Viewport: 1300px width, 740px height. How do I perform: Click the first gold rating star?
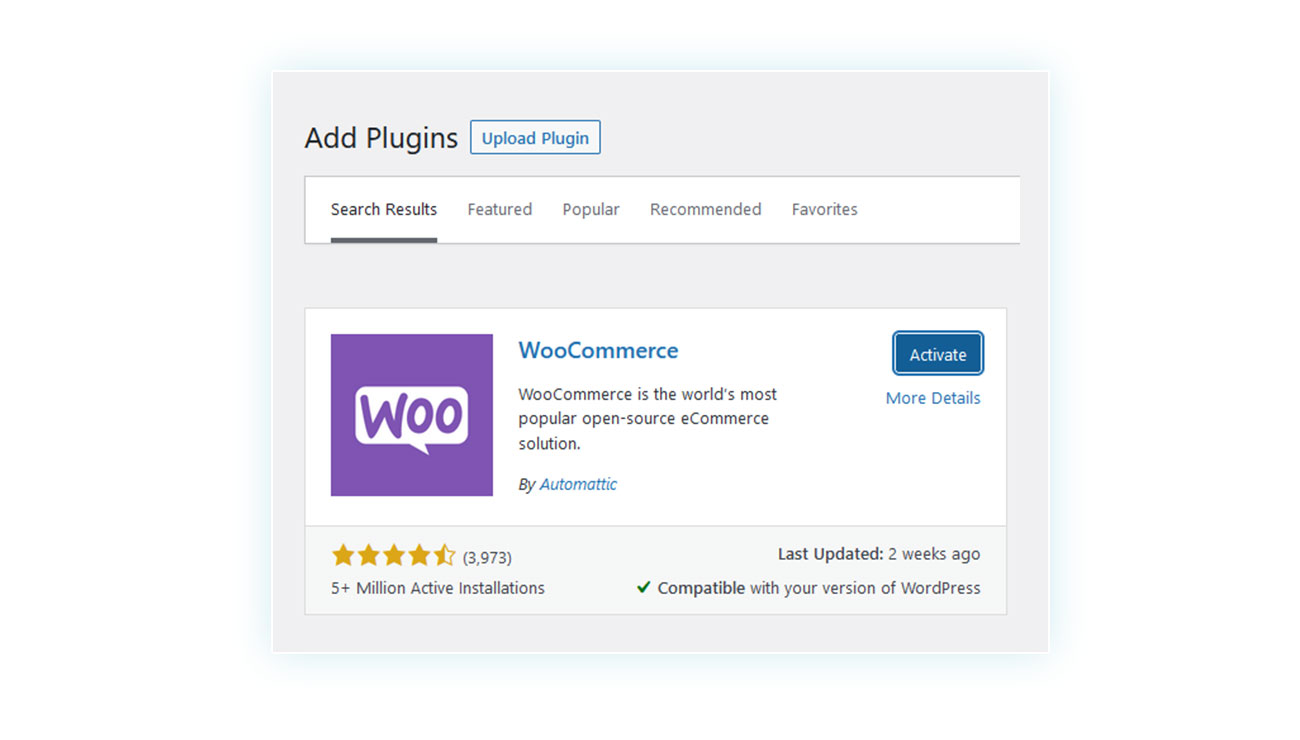tap(343, 555)
